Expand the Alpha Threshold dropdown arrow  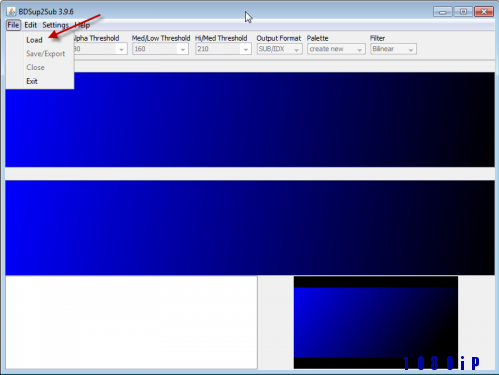(x=121, y=49)
